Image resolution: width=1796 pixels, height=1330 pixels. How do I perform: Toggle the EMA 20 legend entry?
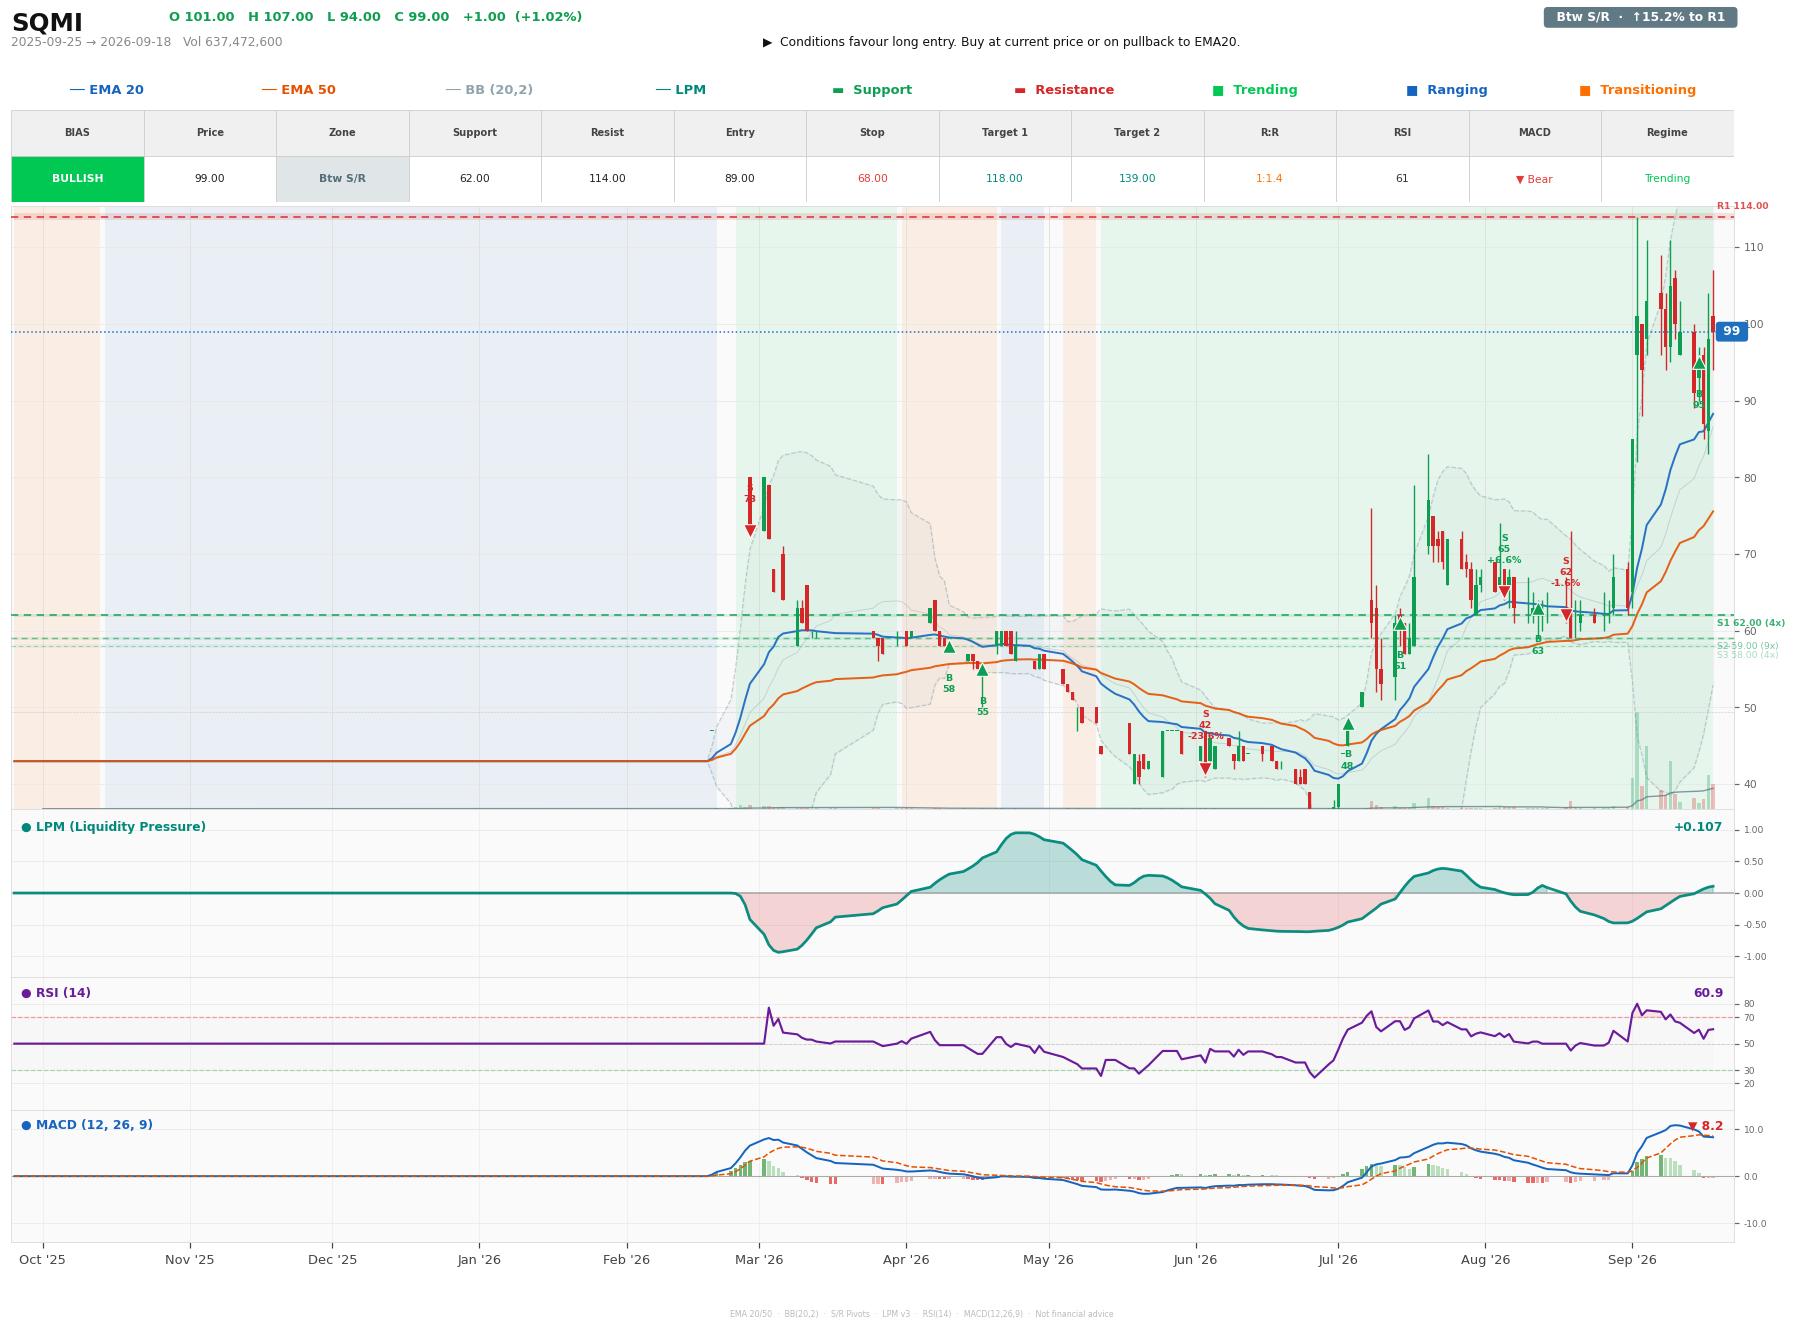[106, 90]
